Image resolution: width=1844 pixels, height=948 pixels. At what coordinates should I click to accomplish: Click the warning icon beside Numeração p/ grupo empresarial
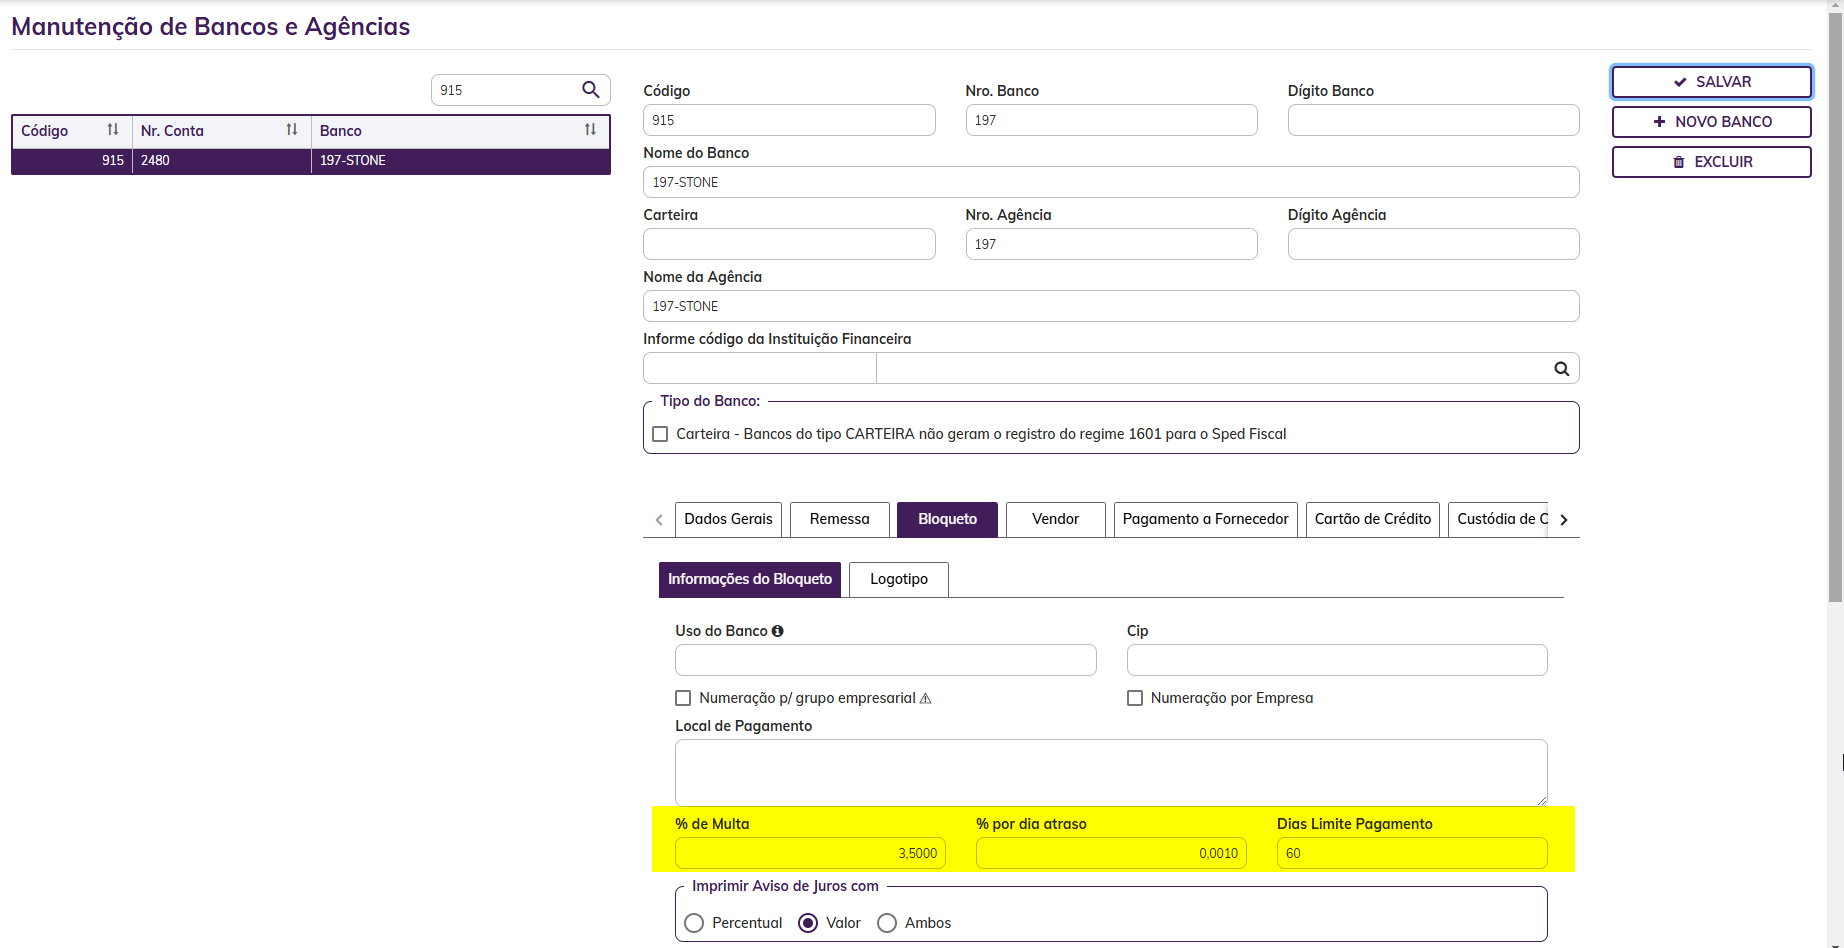coord(925,699)
